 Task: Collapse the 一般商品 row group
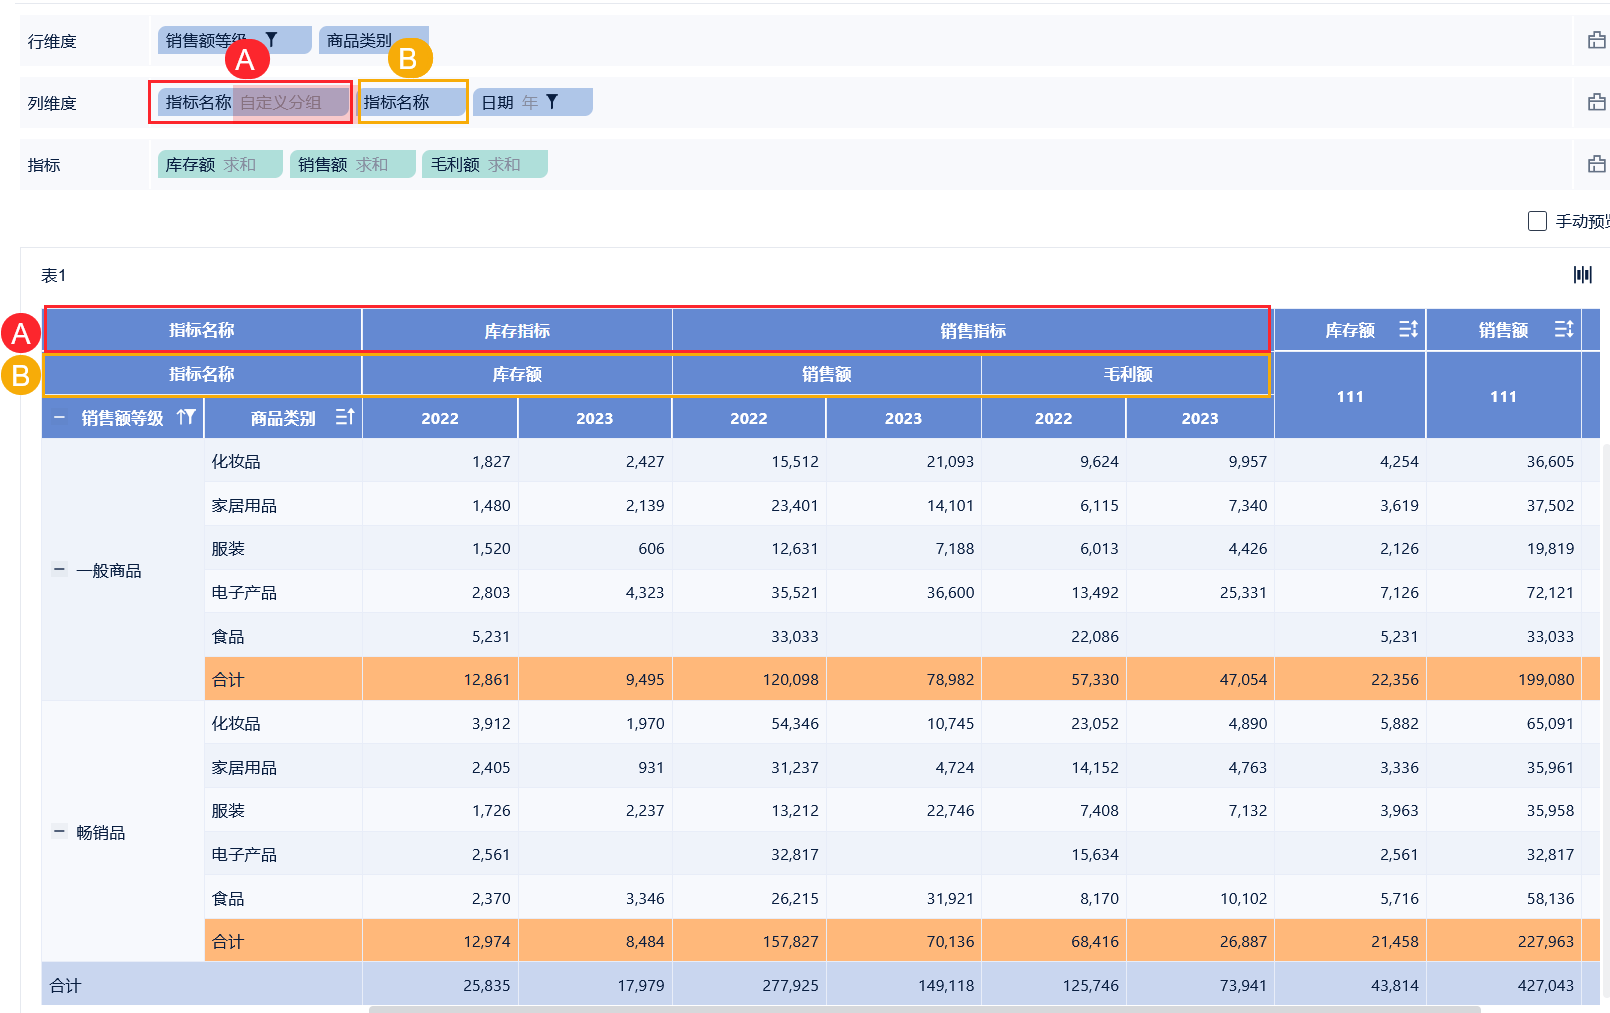[x=59, y=570]
